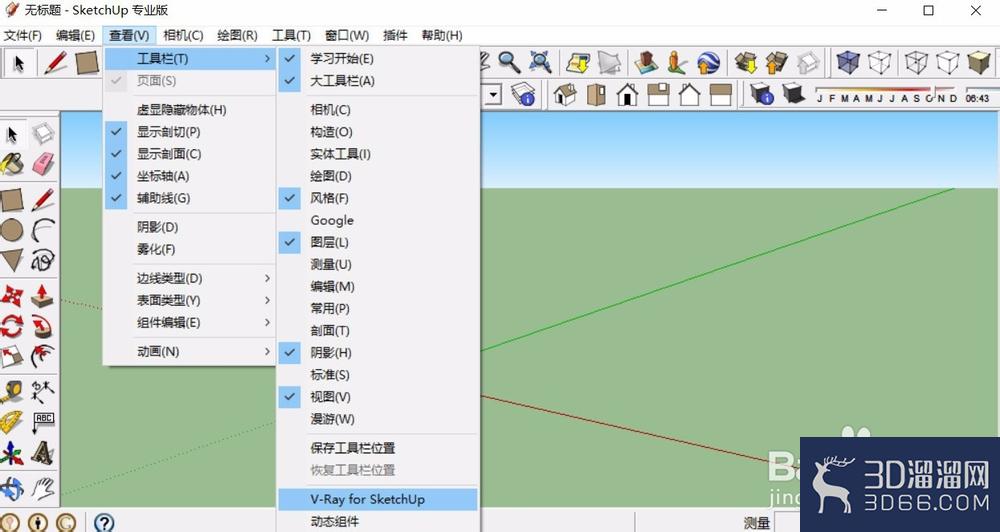The width and height of the screenshot is (1000, 532).
Task: Toggle 坐标轴(A) visibility
Action: coord(189,176)
